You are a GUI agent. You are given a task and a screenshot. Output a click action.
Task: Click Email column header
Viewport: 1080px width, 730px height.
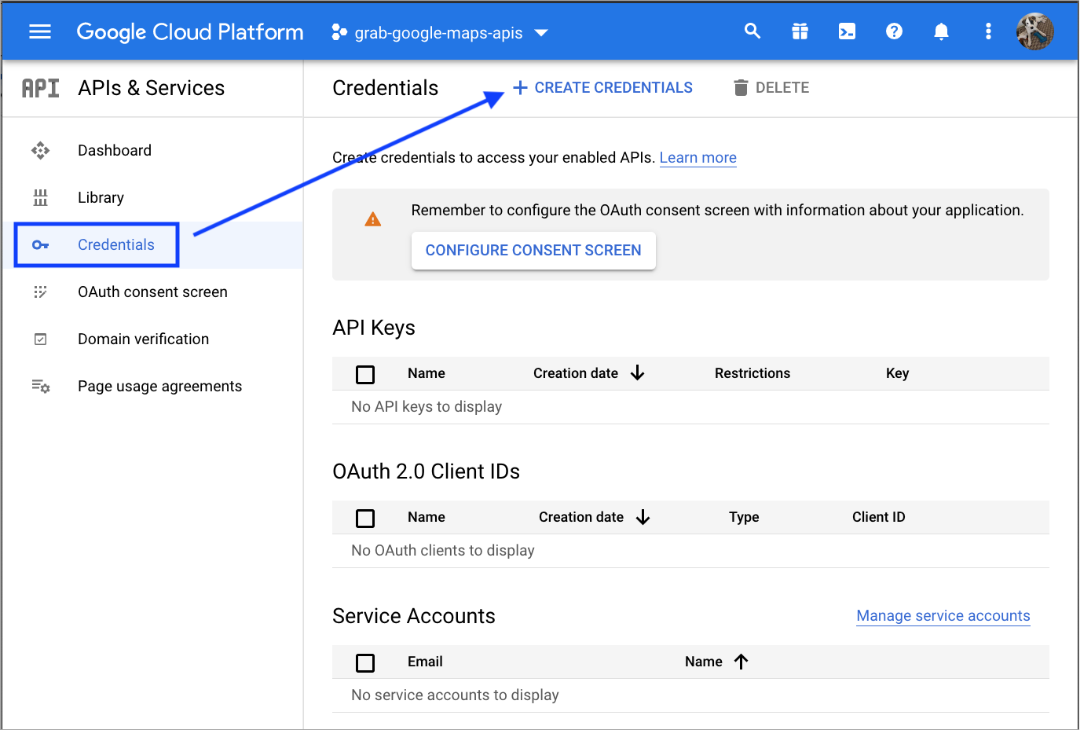click(x=425, y=662)
